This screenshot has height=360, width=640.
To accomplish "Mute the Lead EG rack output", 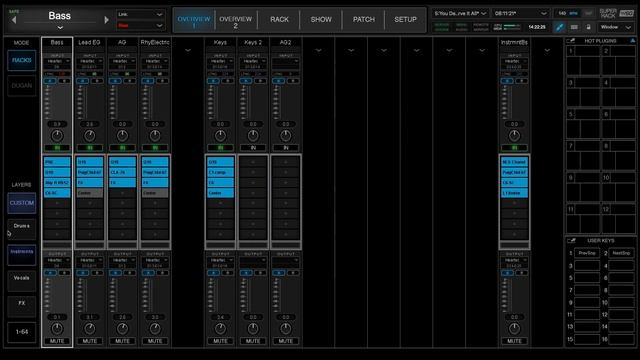I will 90,341.
